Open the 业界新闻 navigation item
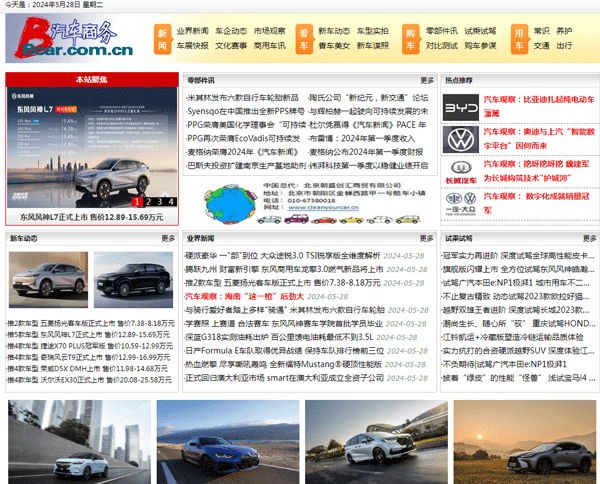The image size is (600, 484). coord(192,31)
